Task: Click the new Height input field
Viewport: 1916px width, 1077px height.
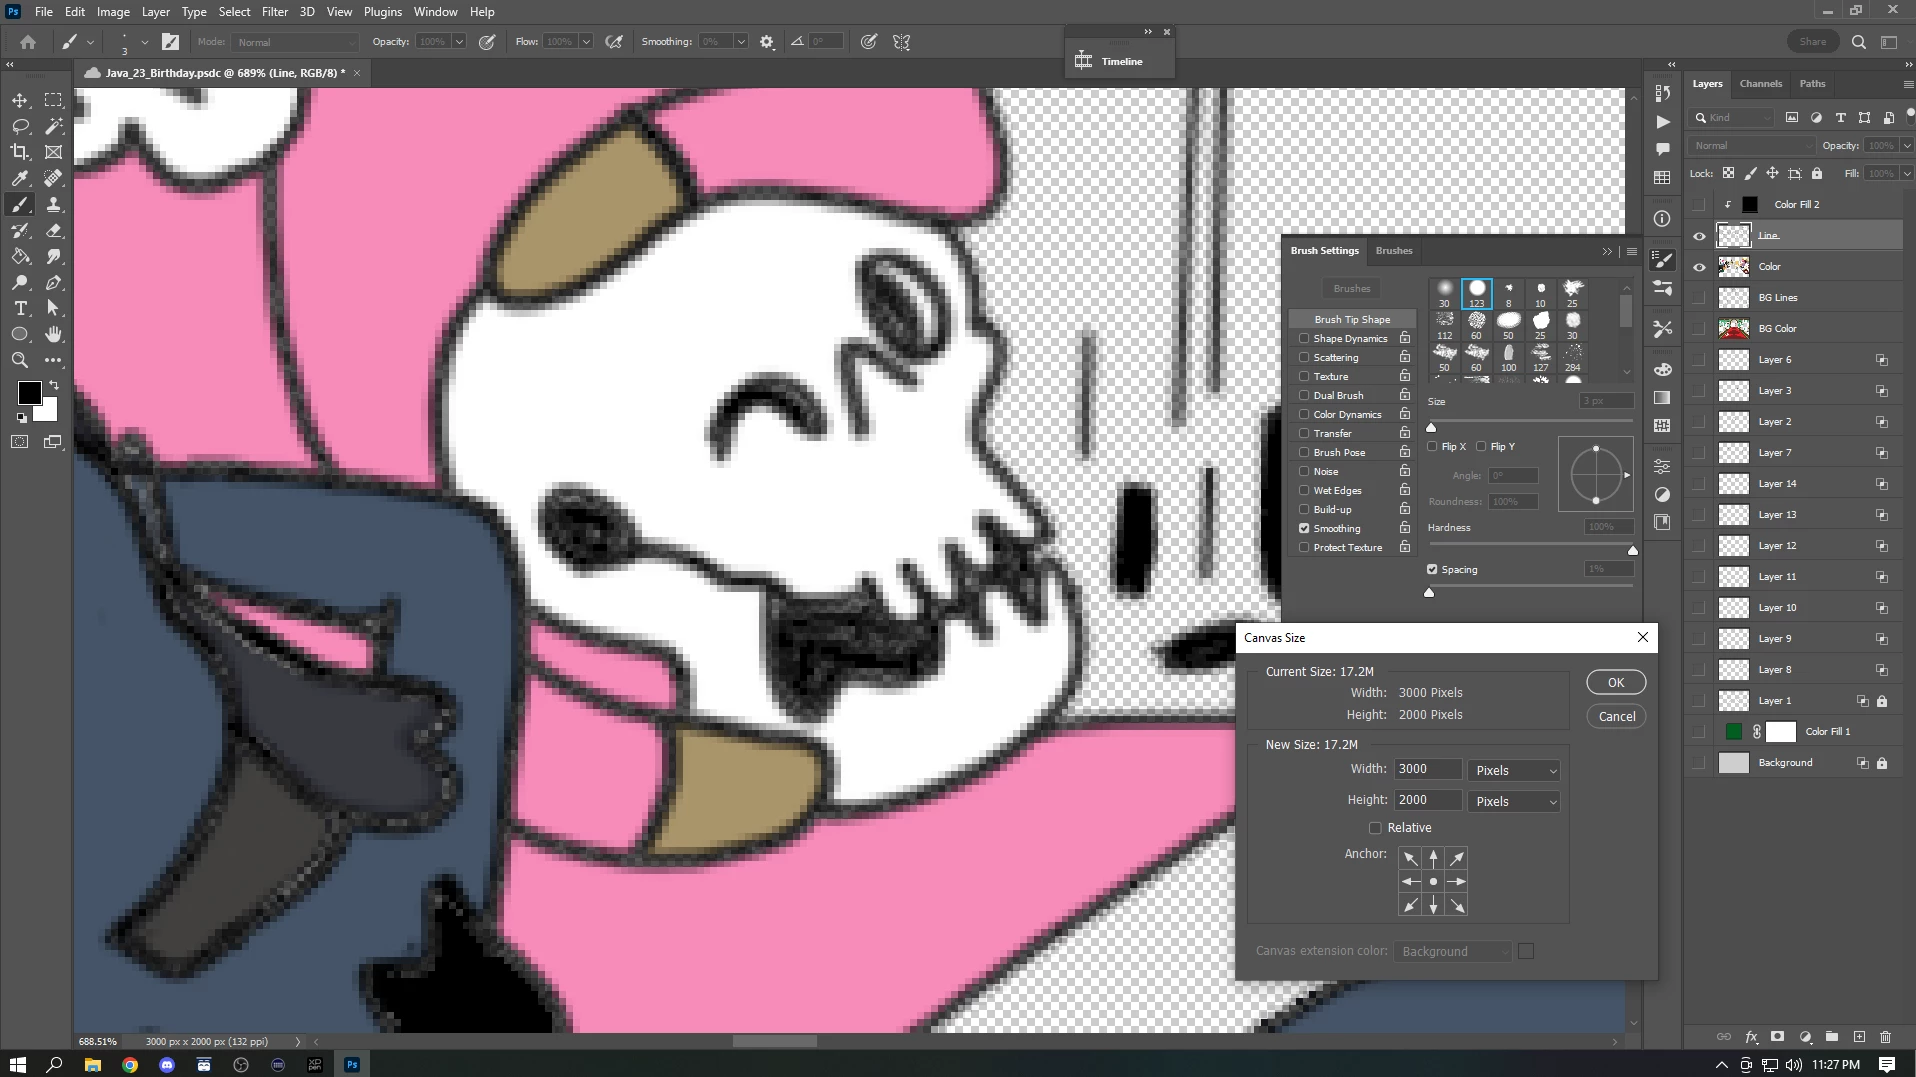Action: [x=1428, y=800]
